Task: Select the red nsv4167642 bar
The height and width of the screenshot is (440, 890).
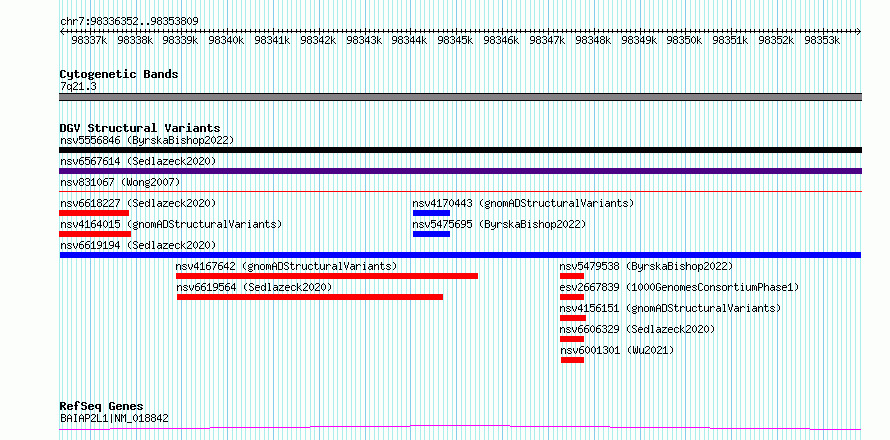Action: point(327,276)
